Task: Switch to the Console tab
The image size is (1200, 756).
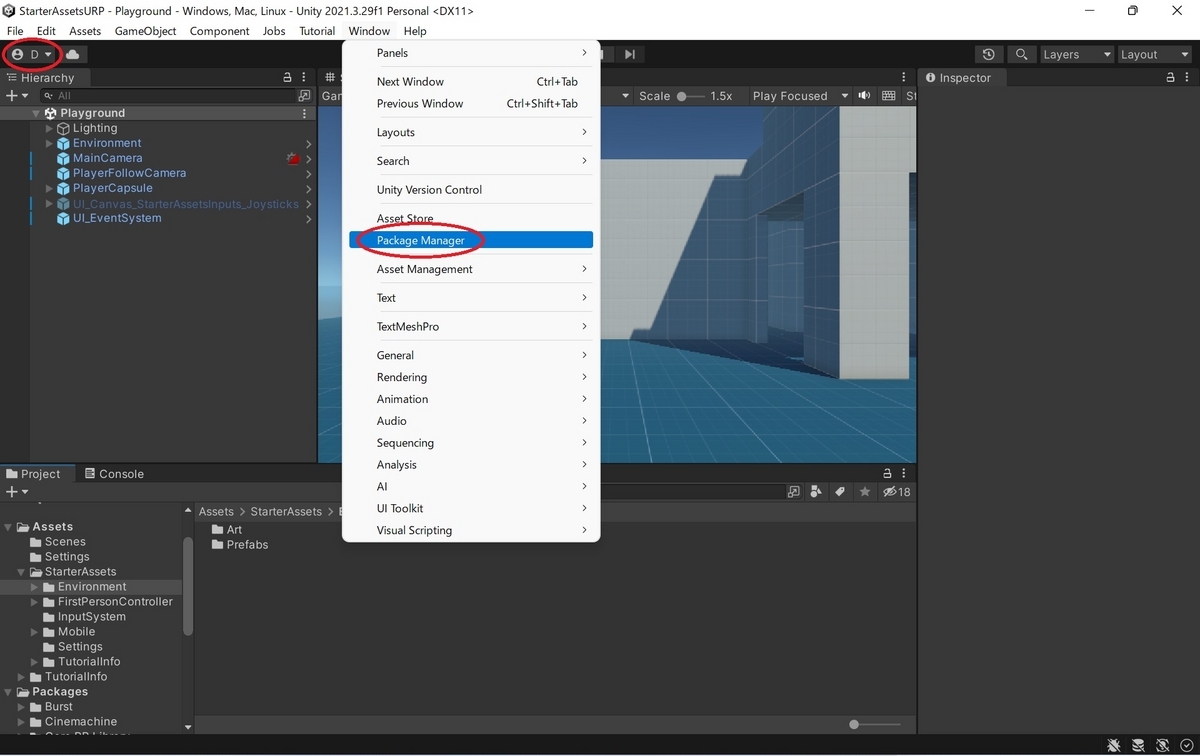Action: (x=114, y=473)
